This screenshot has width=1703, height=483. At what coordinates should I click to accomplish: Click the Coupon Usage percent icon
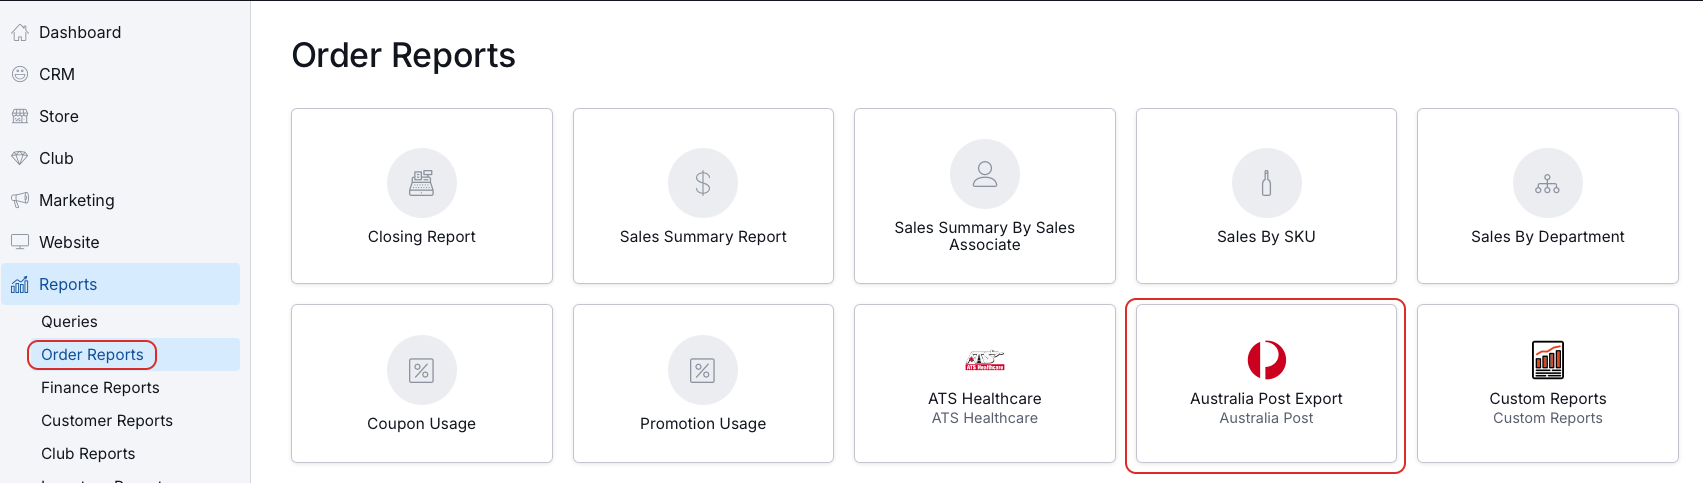421,370
